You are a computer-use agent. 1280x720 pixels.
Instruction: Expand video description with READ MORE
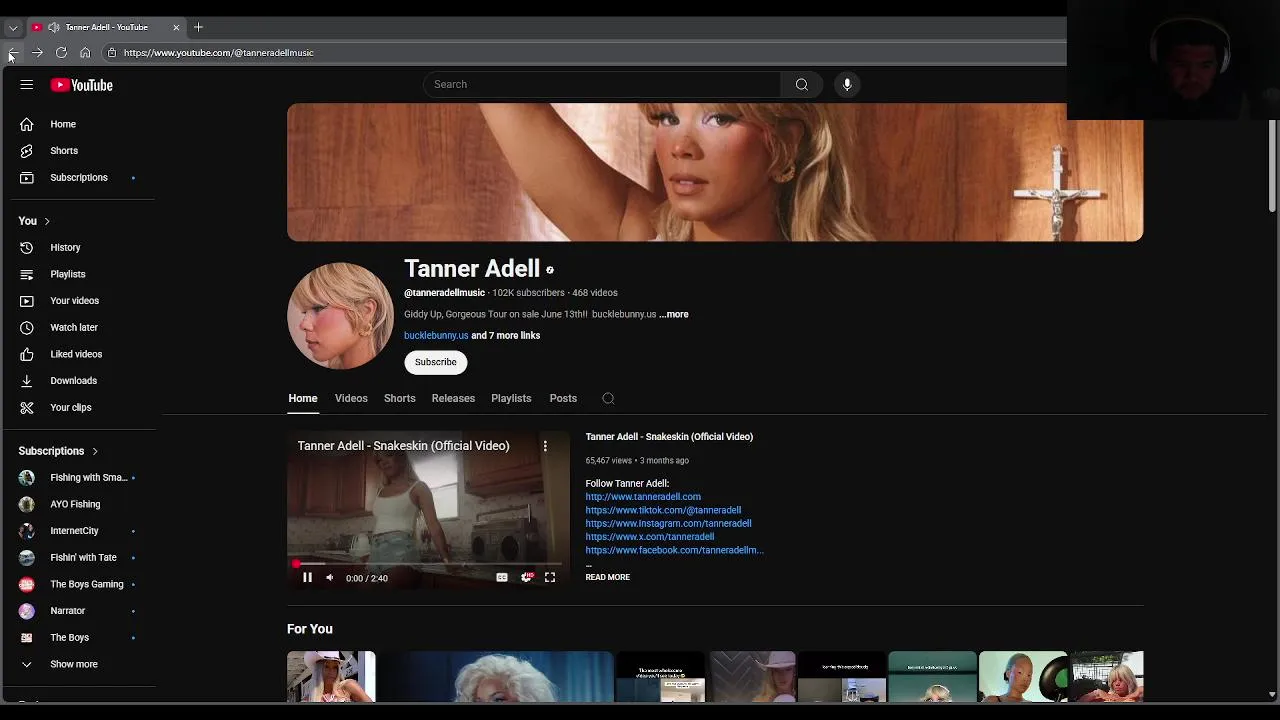coord(608,577)
